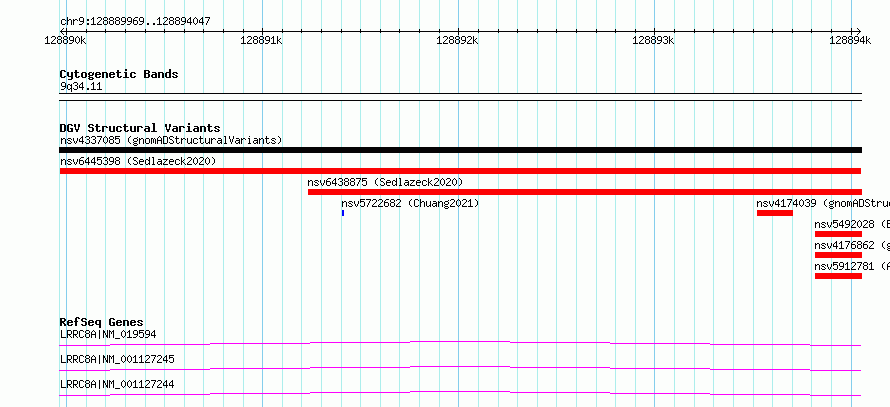The width and height of the screenshot is (890, 407).
Task: Click the nsv5722682 (Chuang2021) label
Action: [410, 203]
